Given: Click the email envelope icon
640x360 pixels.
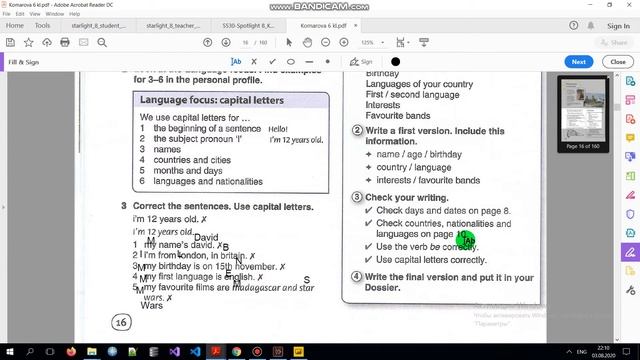Looking at the screenshot, I should [x=84, y=42].
